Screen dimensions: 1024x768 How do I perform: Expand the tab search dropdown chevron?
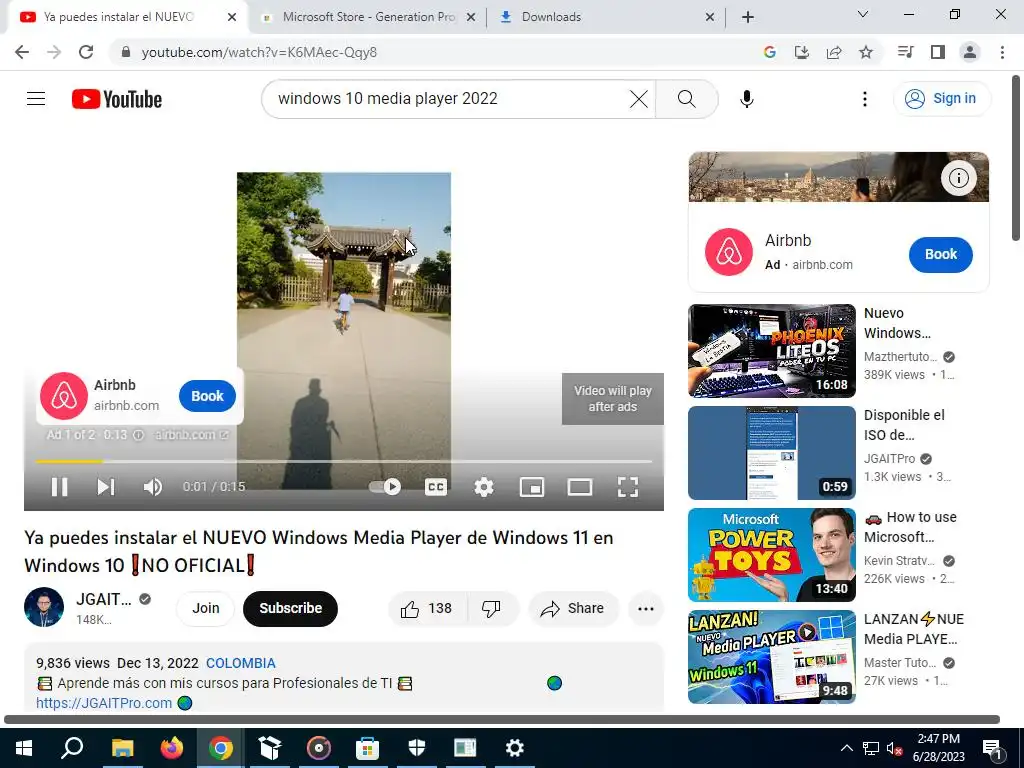(863, 14)
